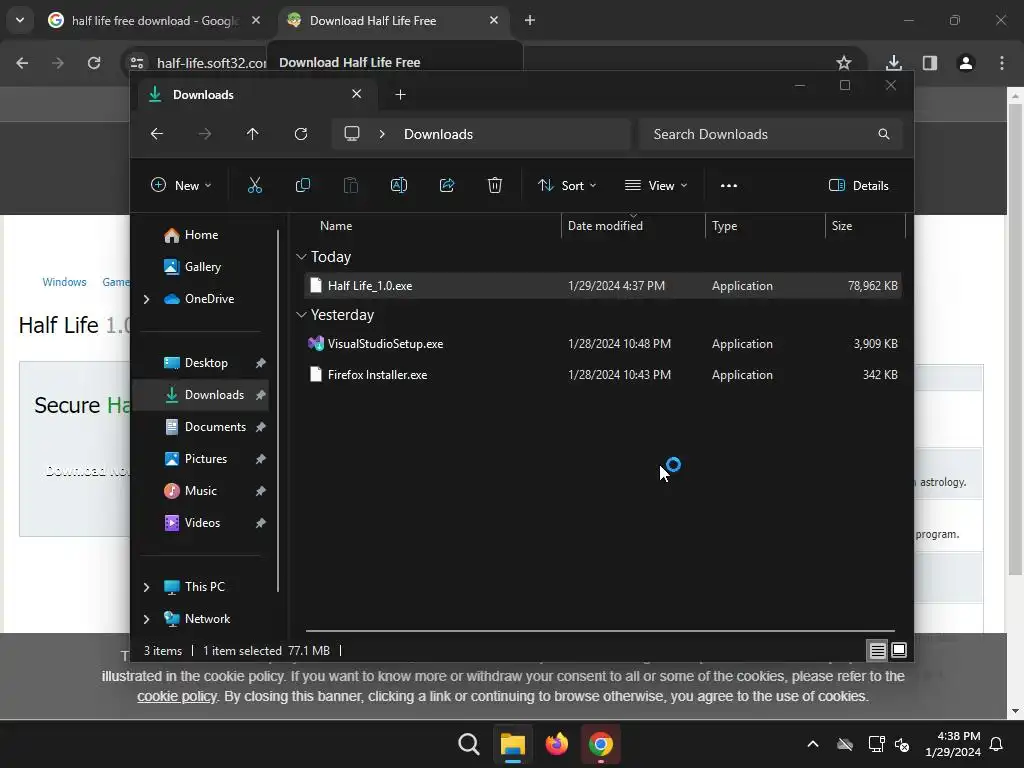Expand the OneDrive tree node
Image resolution: width=1024 pixels, height=768 pixels.
coord(146,299)
